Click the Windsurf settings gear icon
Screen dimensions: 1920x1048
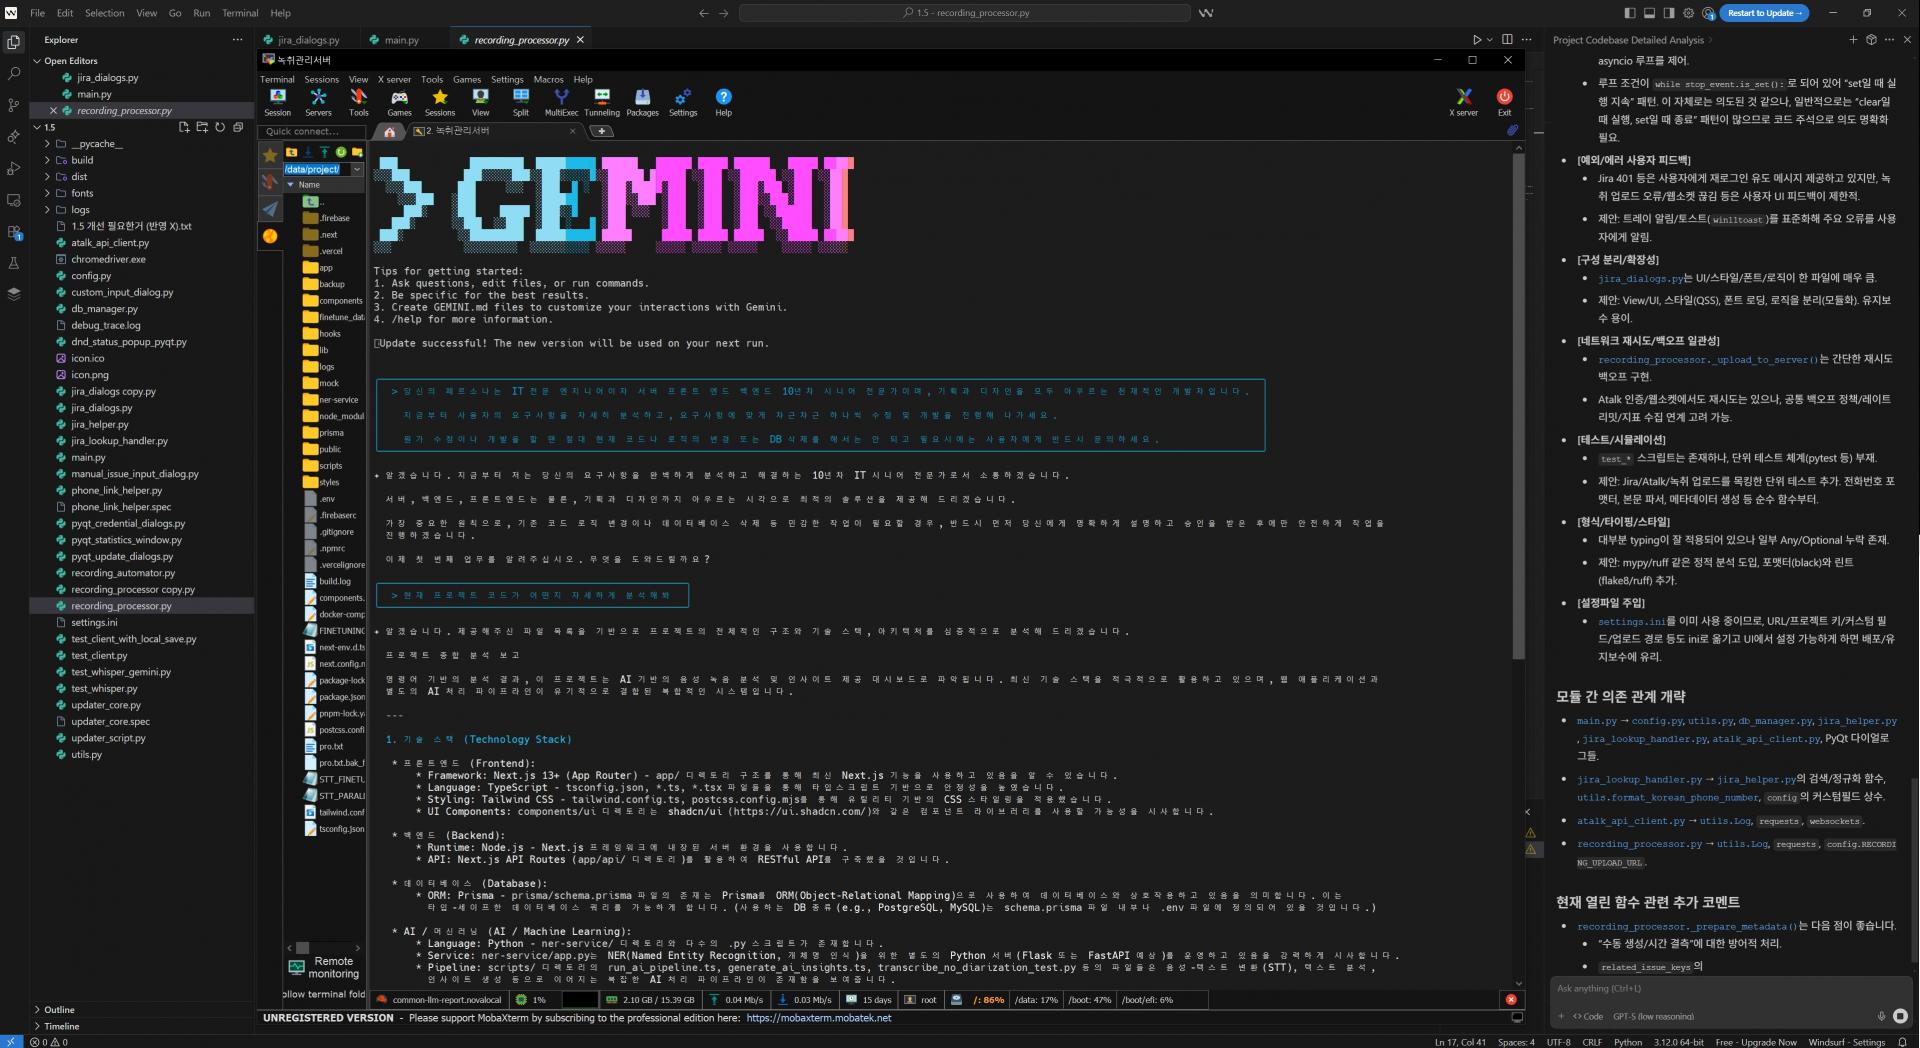pos(1689,13)
